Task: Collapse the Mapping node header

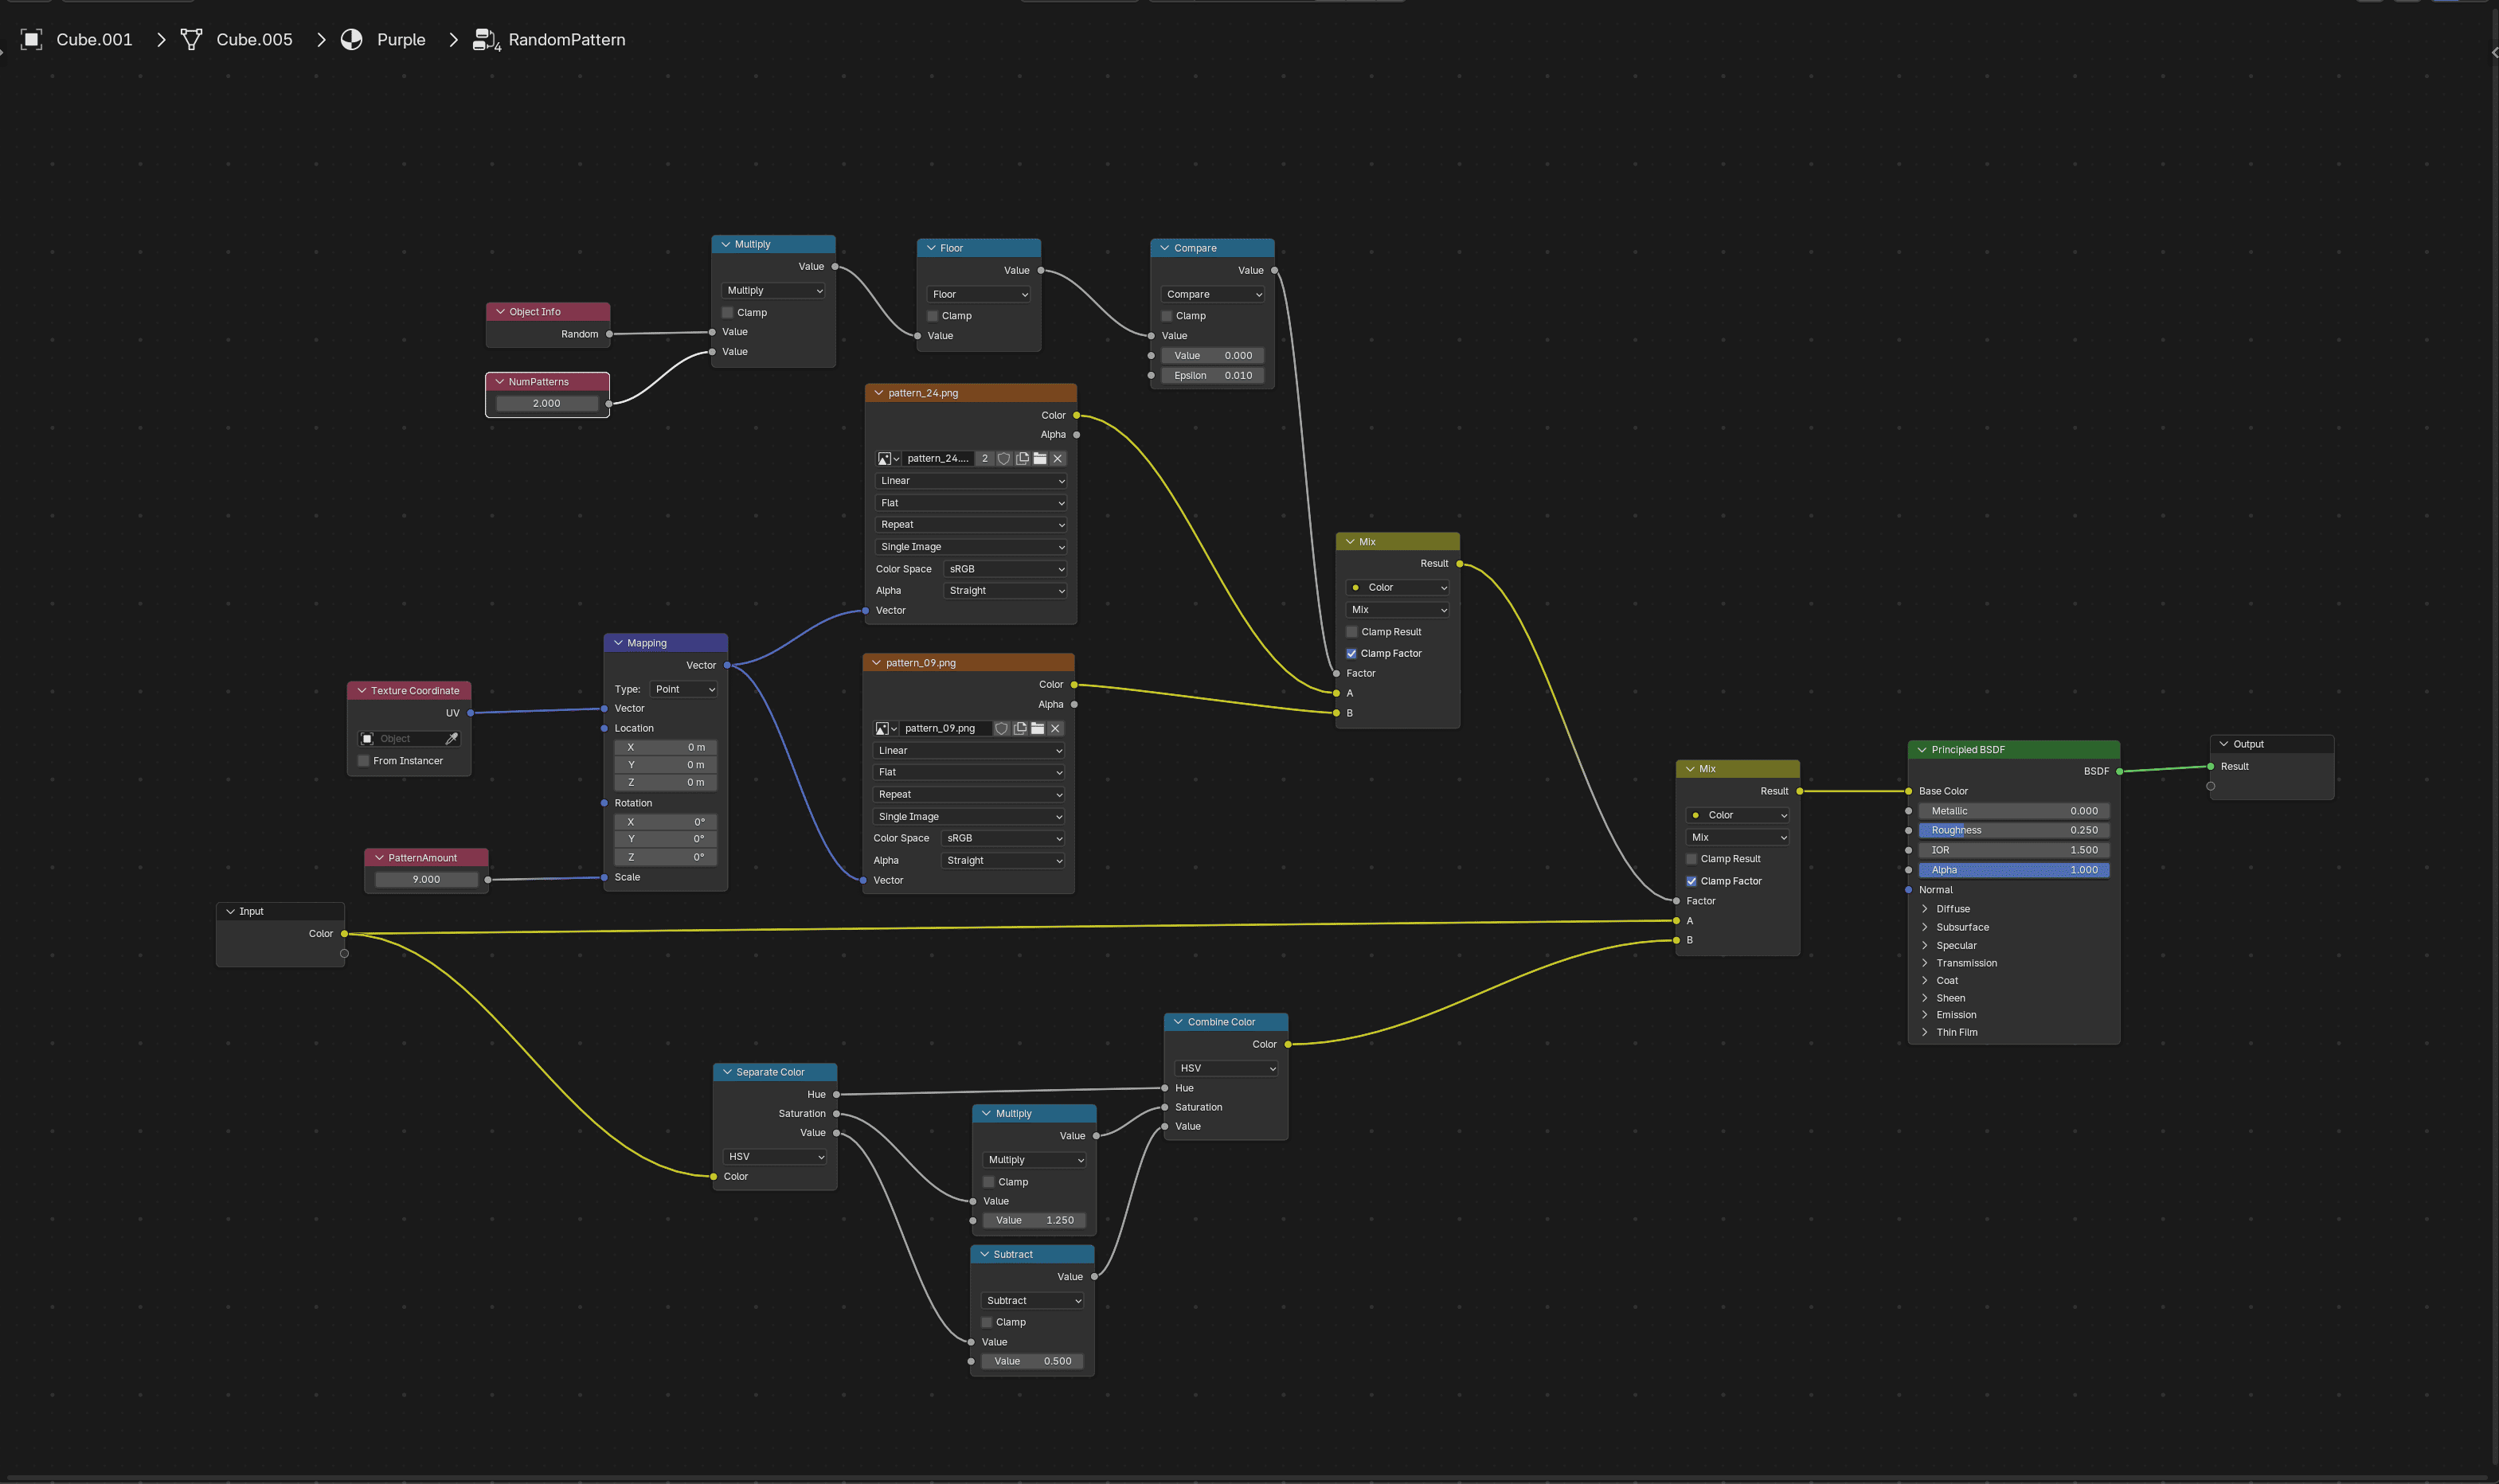Action: tap(618, 643)
